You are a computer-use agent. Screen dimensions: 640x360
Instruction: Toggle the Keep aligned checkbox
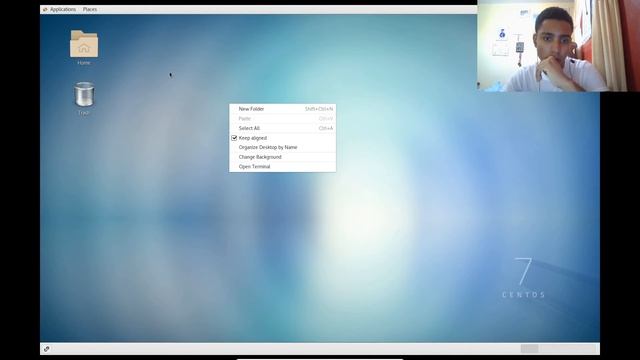[x=234, y=138]
